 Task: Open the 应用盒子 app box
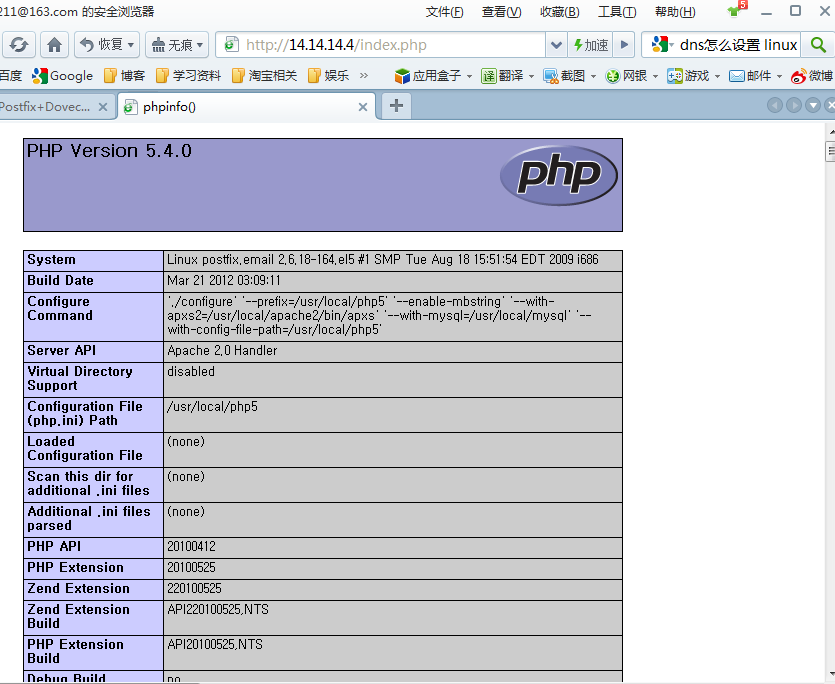(x=428, y=76)
